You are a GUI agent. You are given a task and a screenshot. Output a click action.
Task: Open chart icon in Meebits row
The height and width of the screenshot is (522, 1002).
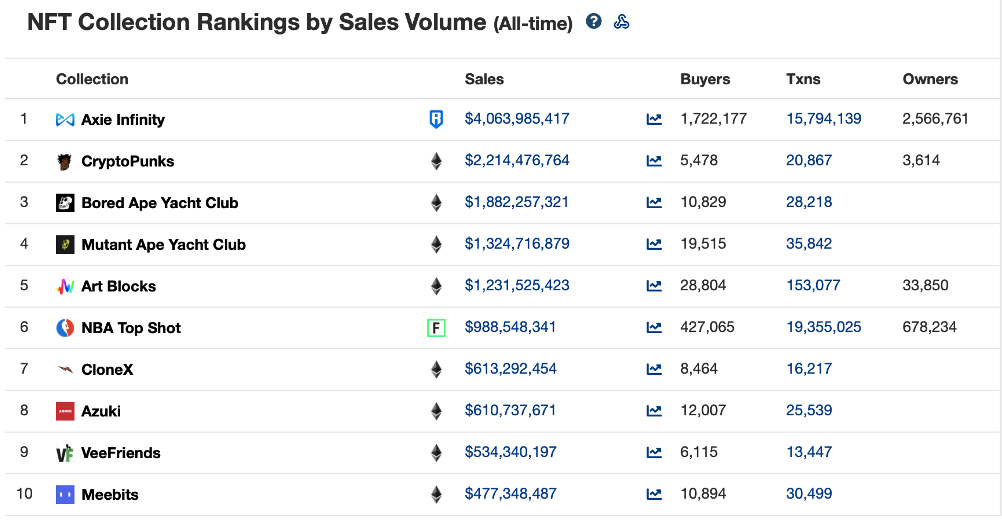click(654, 494)
